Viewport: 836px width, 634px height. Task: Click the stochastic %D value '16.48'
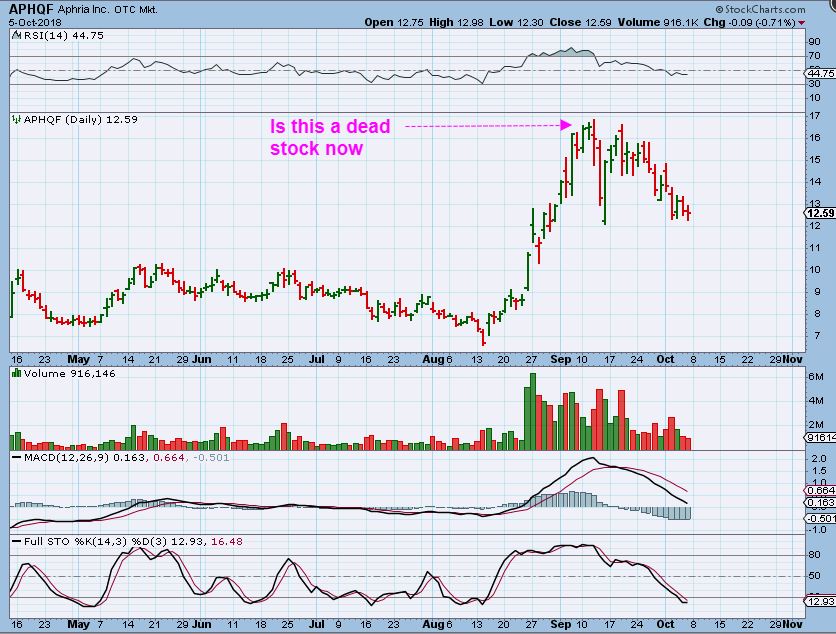[x=227, y=541]
